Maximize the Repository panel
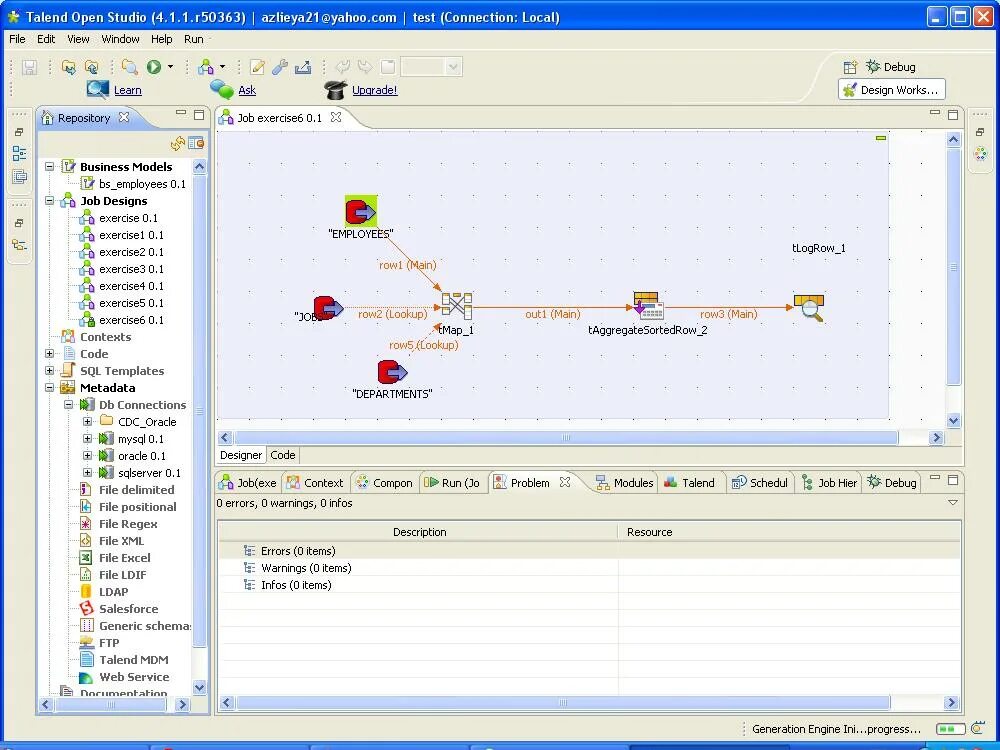This screenshot has height=750, width=1000. 199,115
